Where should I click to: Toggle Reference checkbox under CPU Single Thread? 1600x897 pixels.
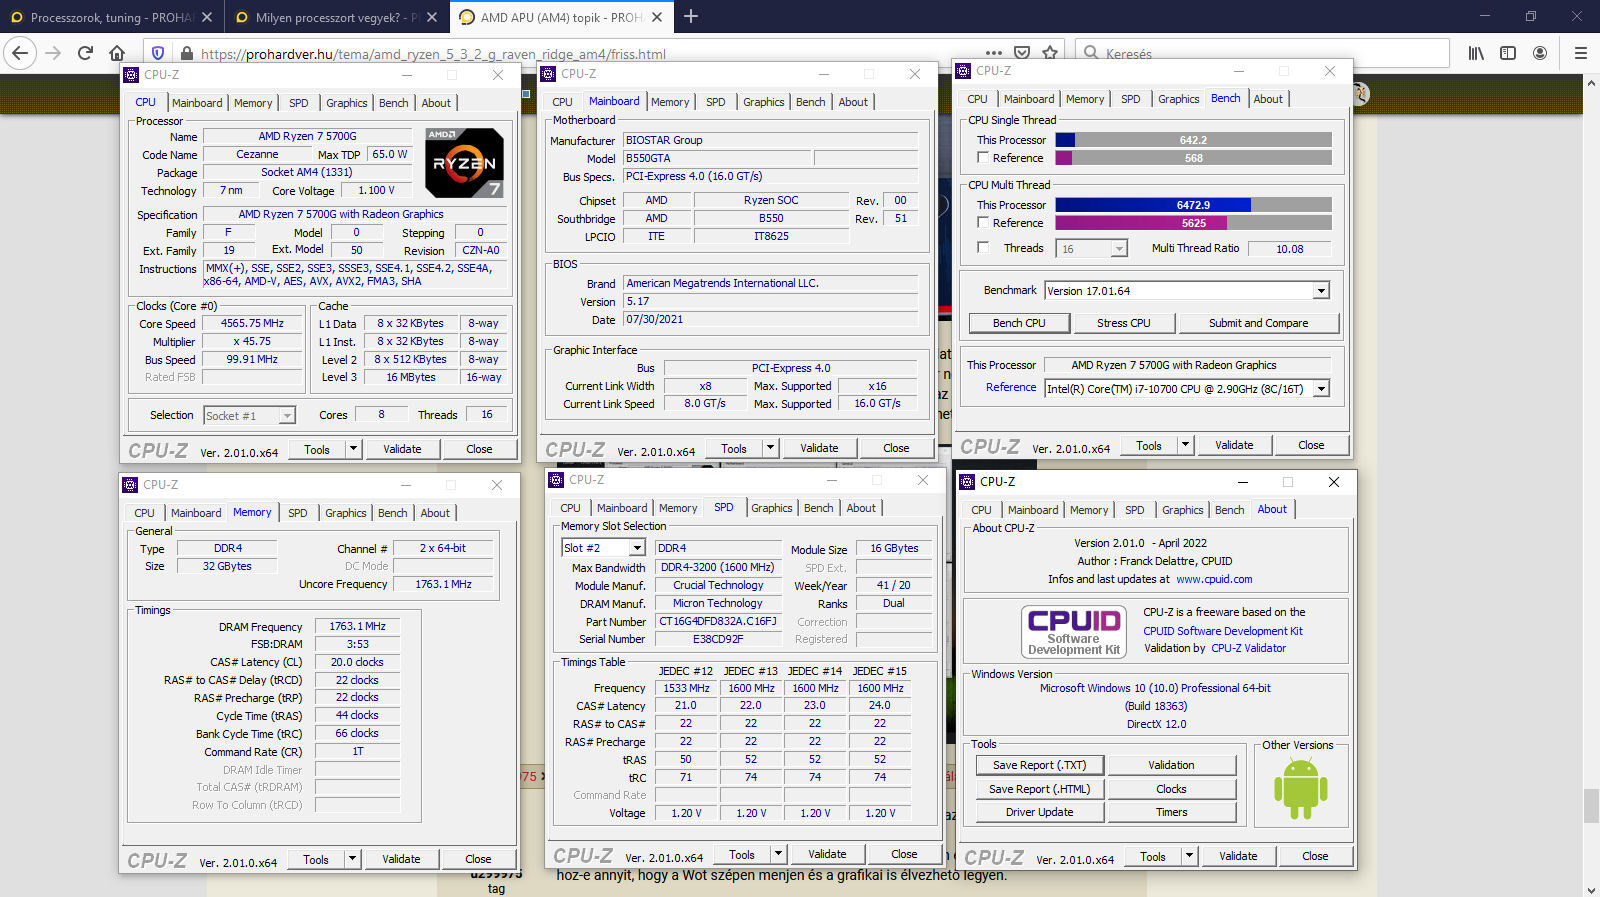[983, 158]
